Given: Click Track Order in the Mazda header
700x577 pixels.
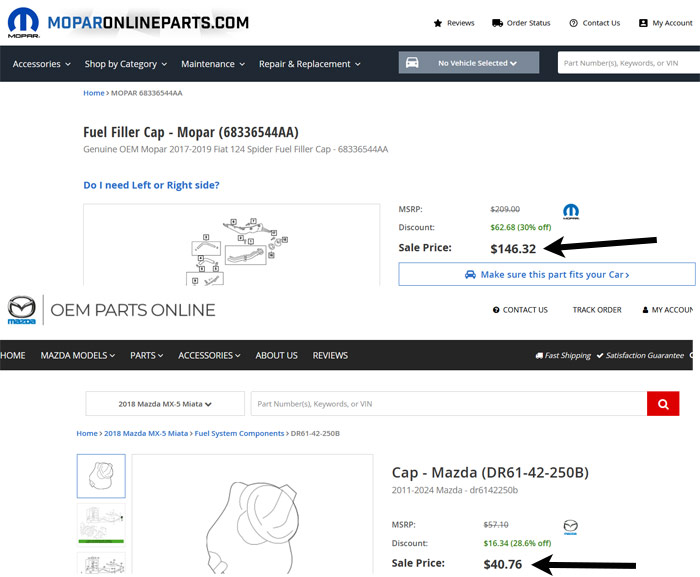Looking at the screenshot, I should pyautogui.click(x=597, y=310).
